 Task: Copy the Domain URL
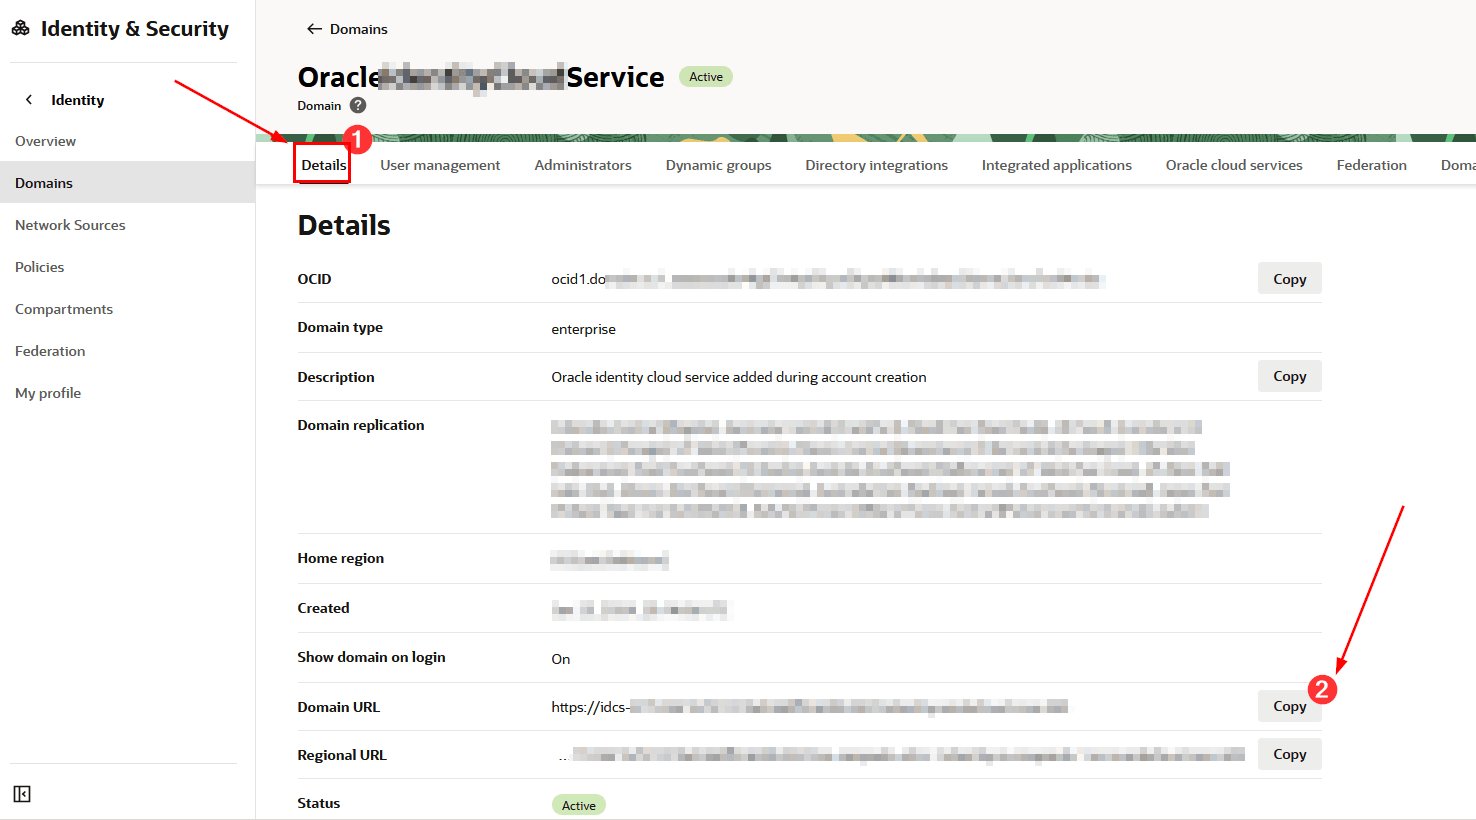point(1289,706)
